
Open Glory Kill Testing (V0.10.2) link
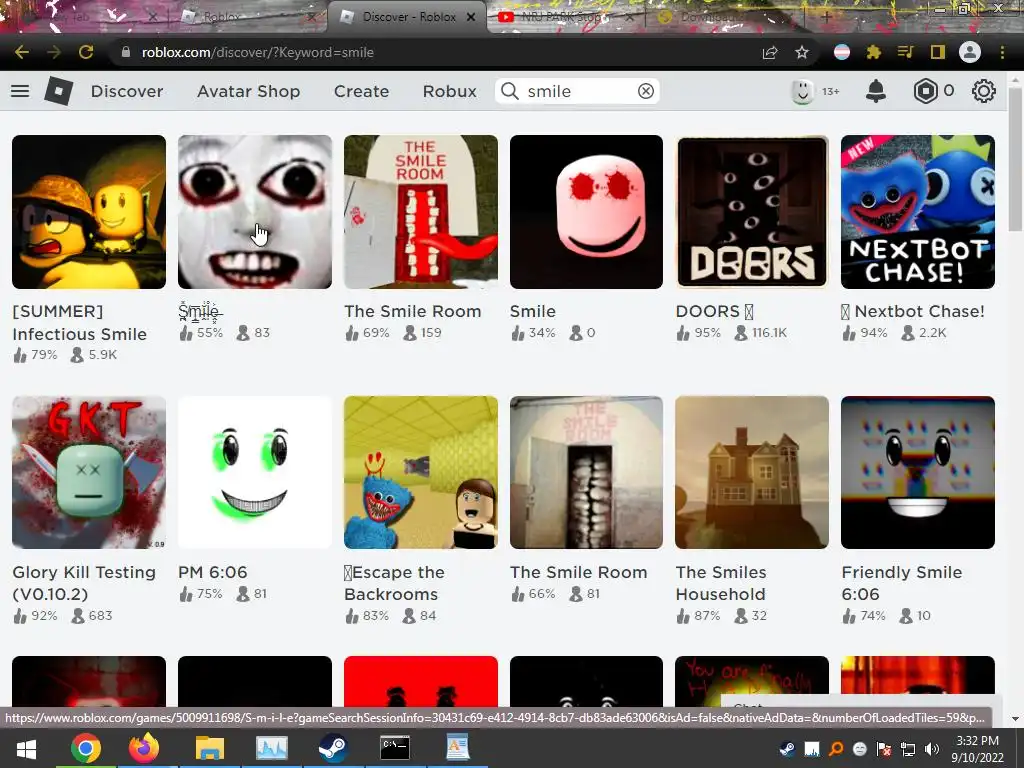coord(84,583)
